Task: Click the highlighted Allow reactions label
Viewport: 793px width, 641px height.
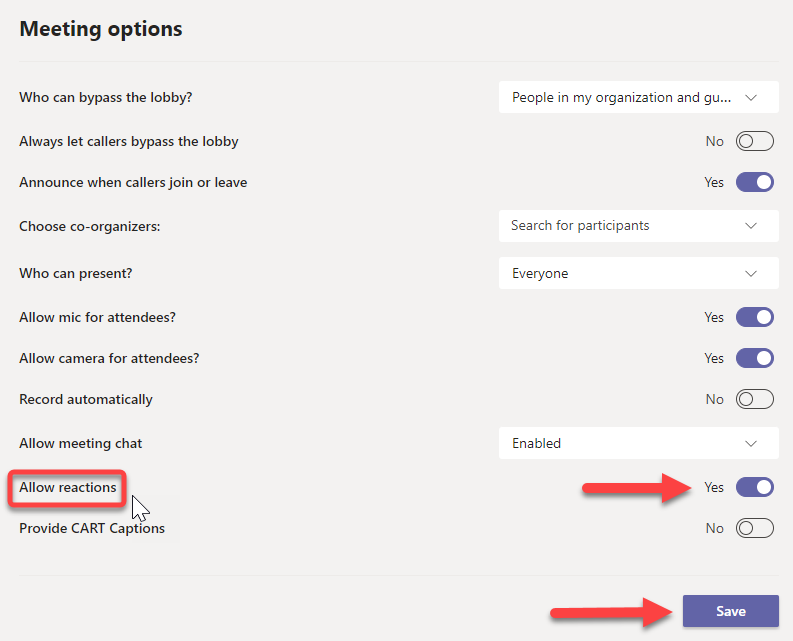Action: click(x=68, y=487)
